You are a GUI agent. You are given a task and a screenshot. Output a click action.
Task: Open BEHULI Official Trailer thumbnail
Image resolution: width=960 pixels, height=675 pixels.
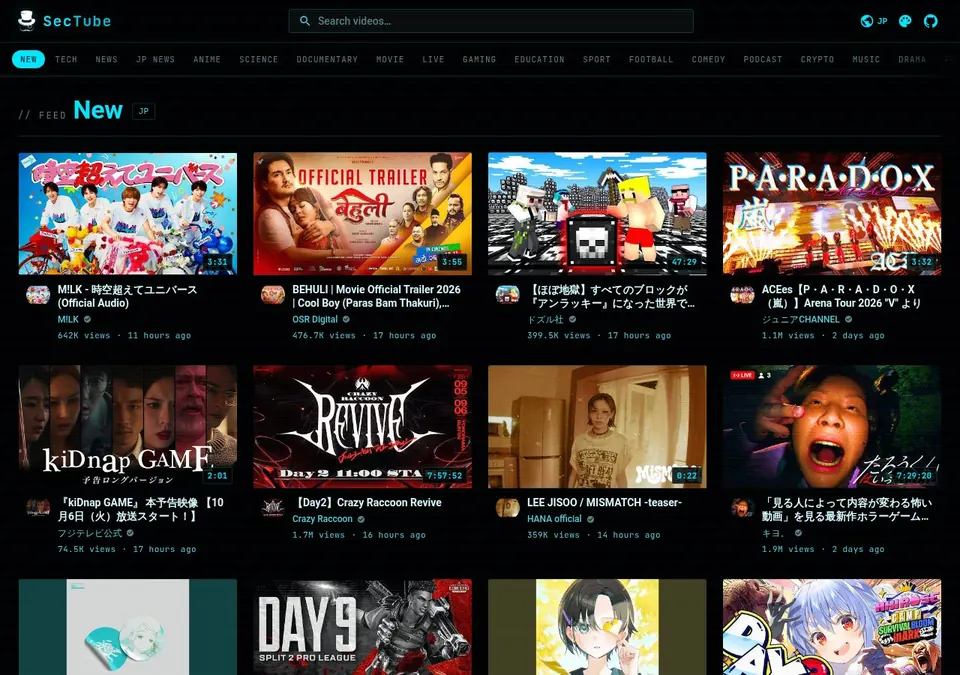tap(362, 214)
